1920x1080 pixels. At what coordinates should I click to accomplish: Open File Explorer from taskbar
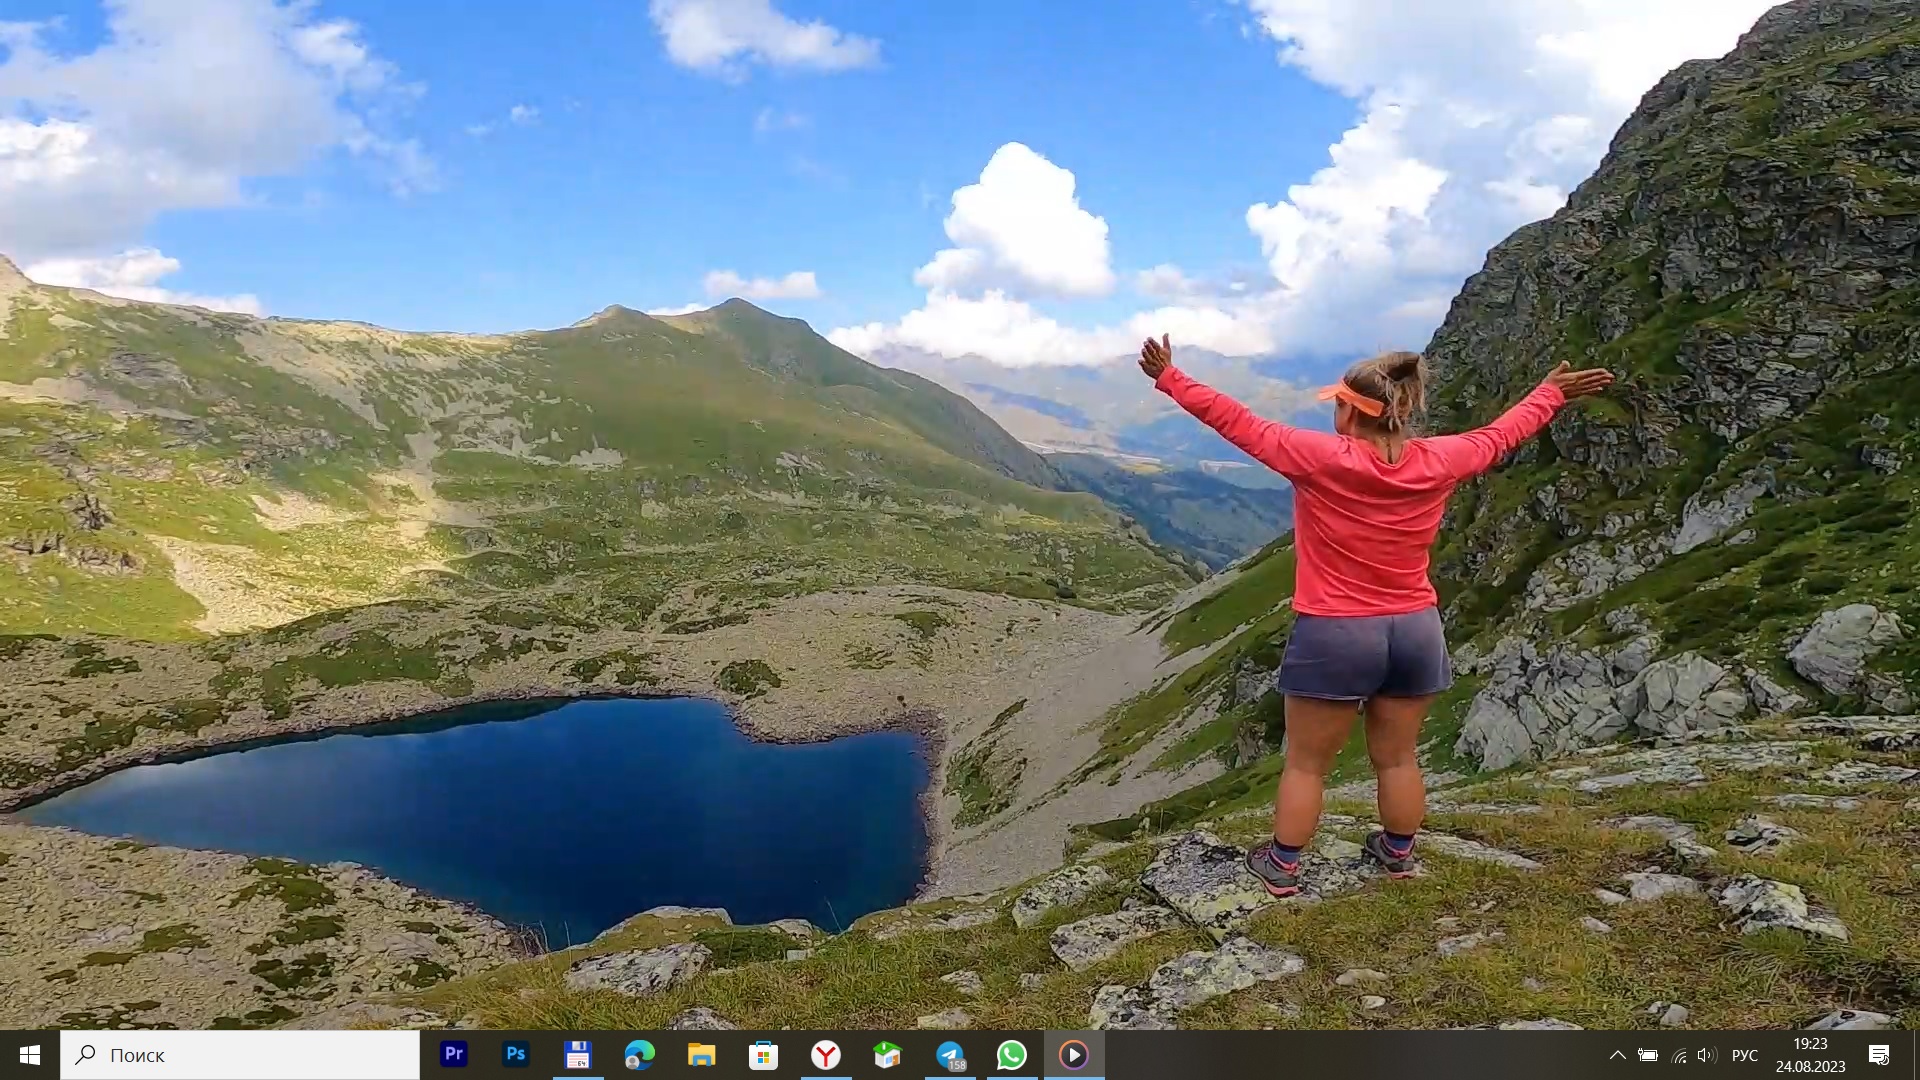coord(702,1055)
